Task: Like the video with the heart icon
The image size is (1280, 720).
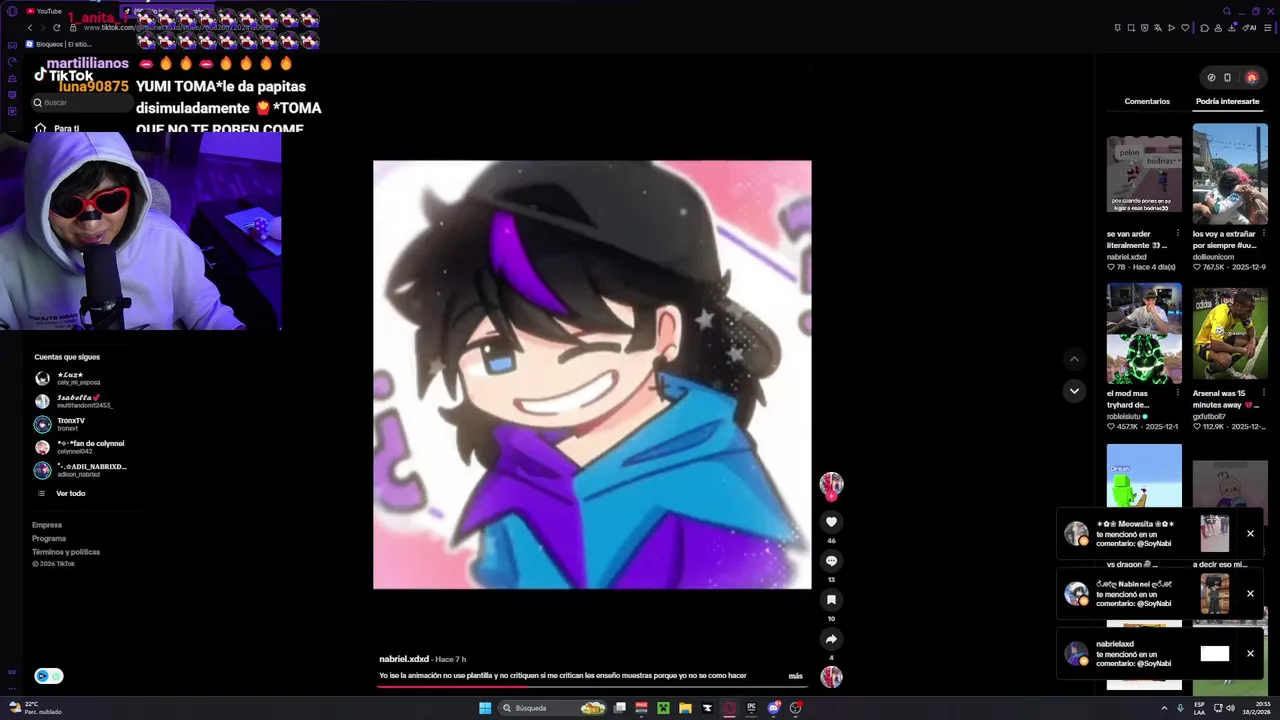Action: (x=831, y=522)
